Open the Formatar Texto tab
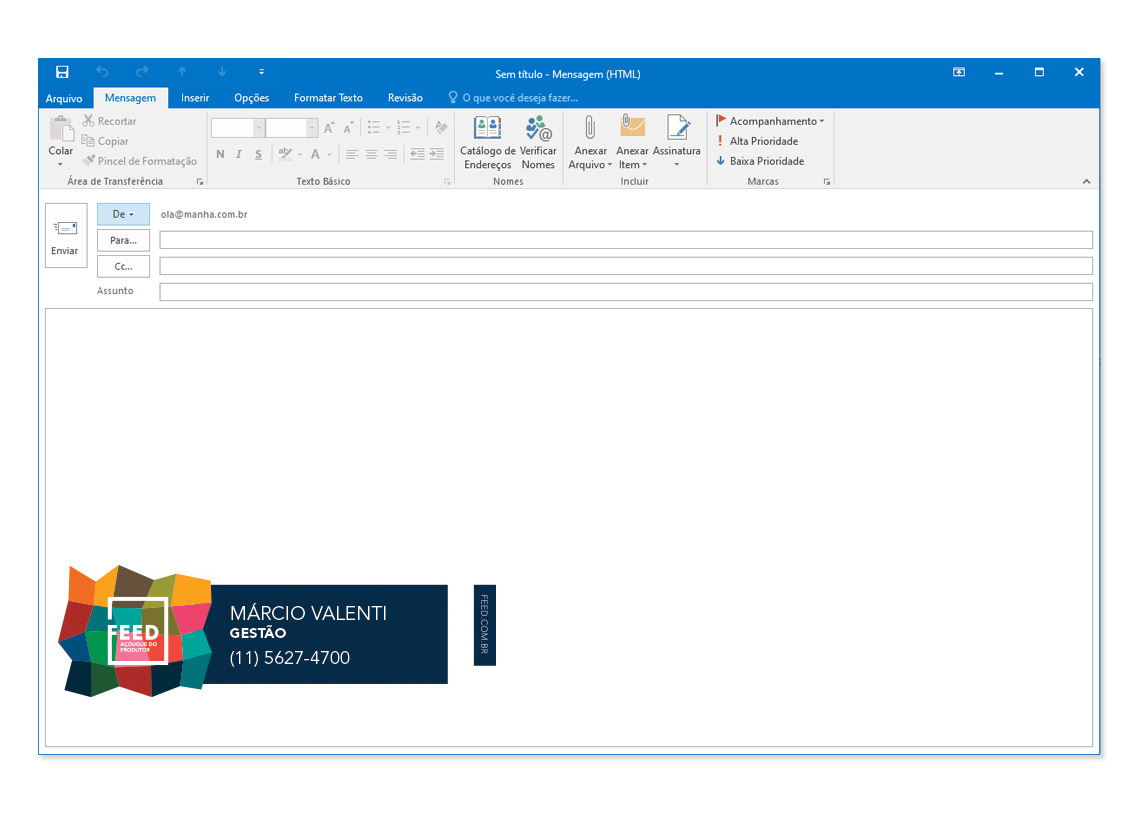Screen dimensions: 1139x813 point(328,98)
